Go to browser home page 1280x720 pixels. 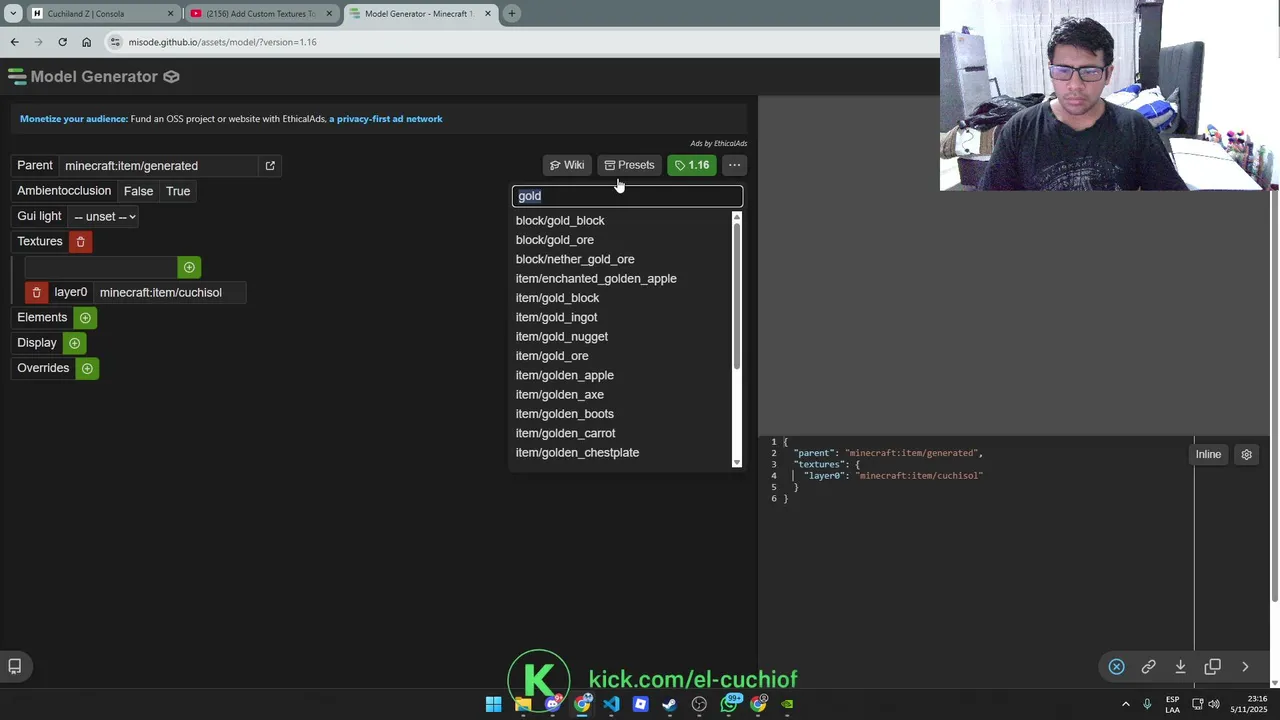click(x=86, y=42)
